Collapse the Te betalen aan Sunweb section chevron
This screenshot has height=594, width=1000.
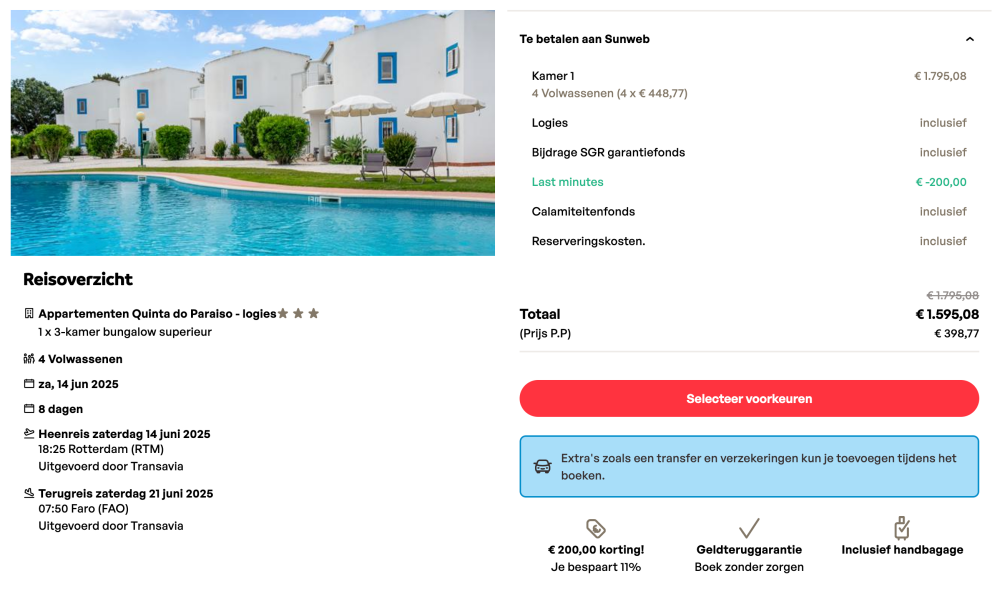969,39
